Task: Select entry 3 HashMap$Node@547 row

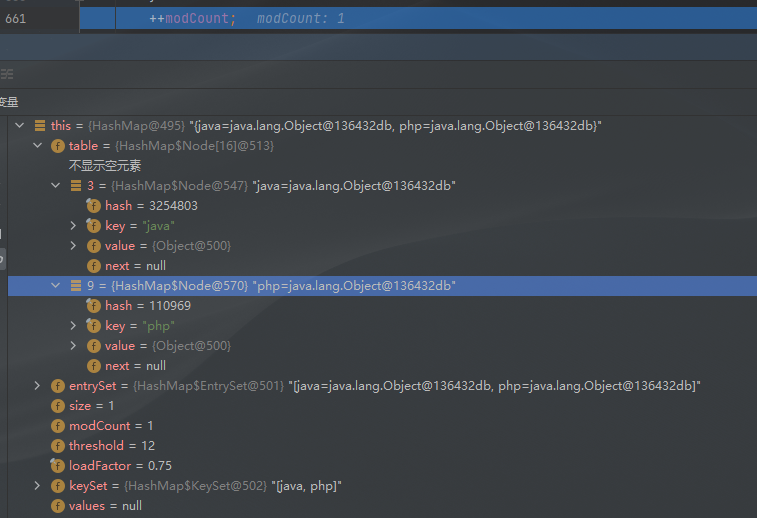Action: [x=382, y=185]
